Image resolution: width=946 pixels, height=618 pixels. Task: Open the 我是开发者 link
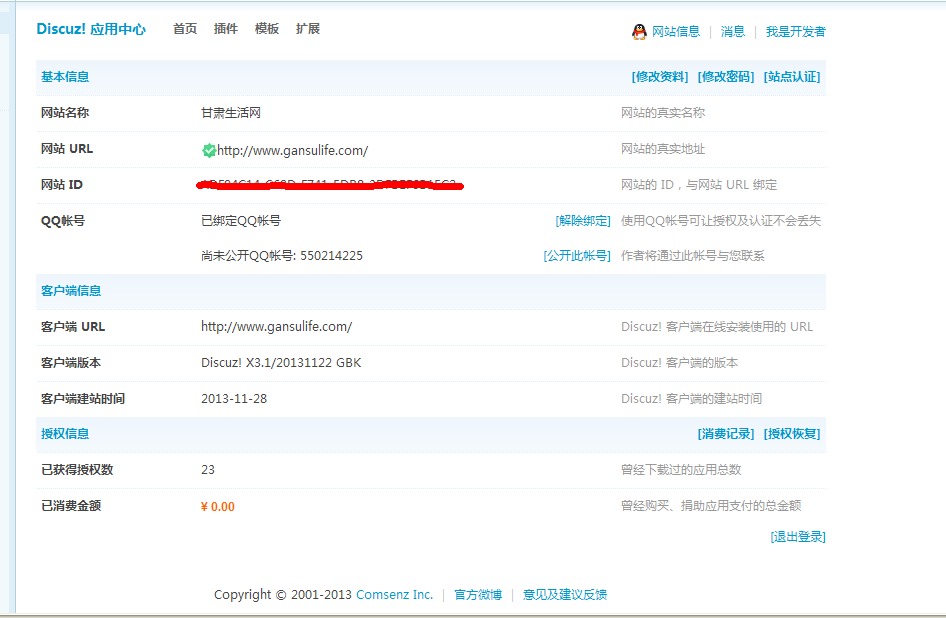point(796,31)
